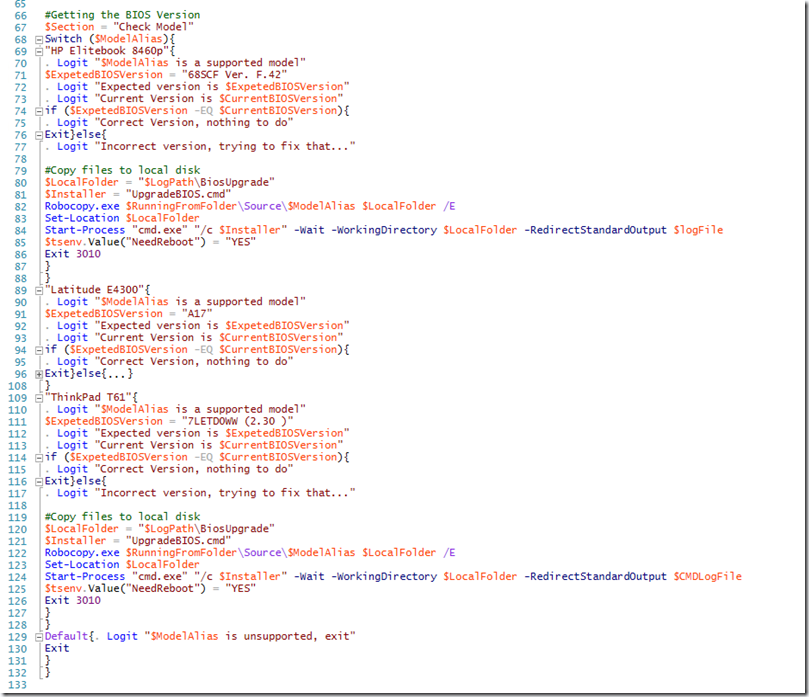Image resolution: width=809 pixels, height=697 pixels.
Task: Click the #Getting the BIOS Version comment
Action: point(122,15)
